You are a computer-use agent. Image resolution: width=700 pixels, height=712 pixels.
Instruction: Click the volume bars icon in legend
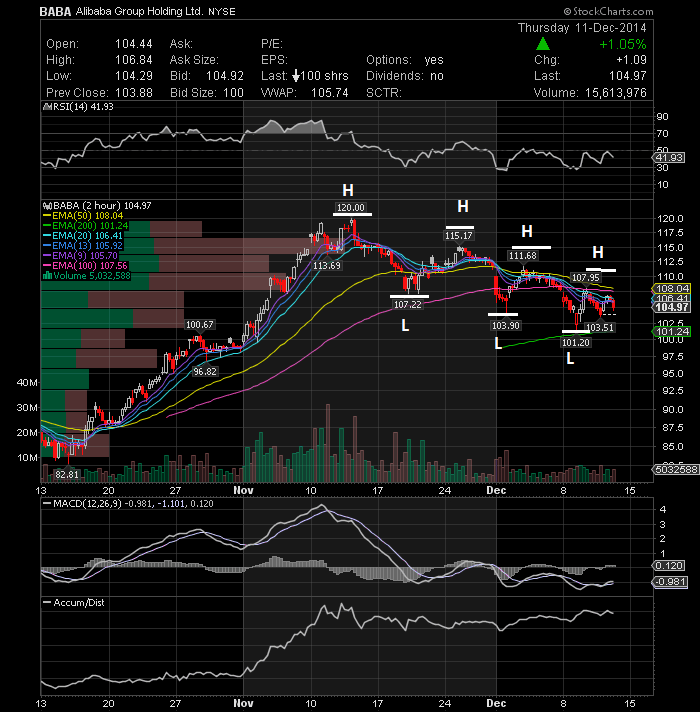point(47,276)
